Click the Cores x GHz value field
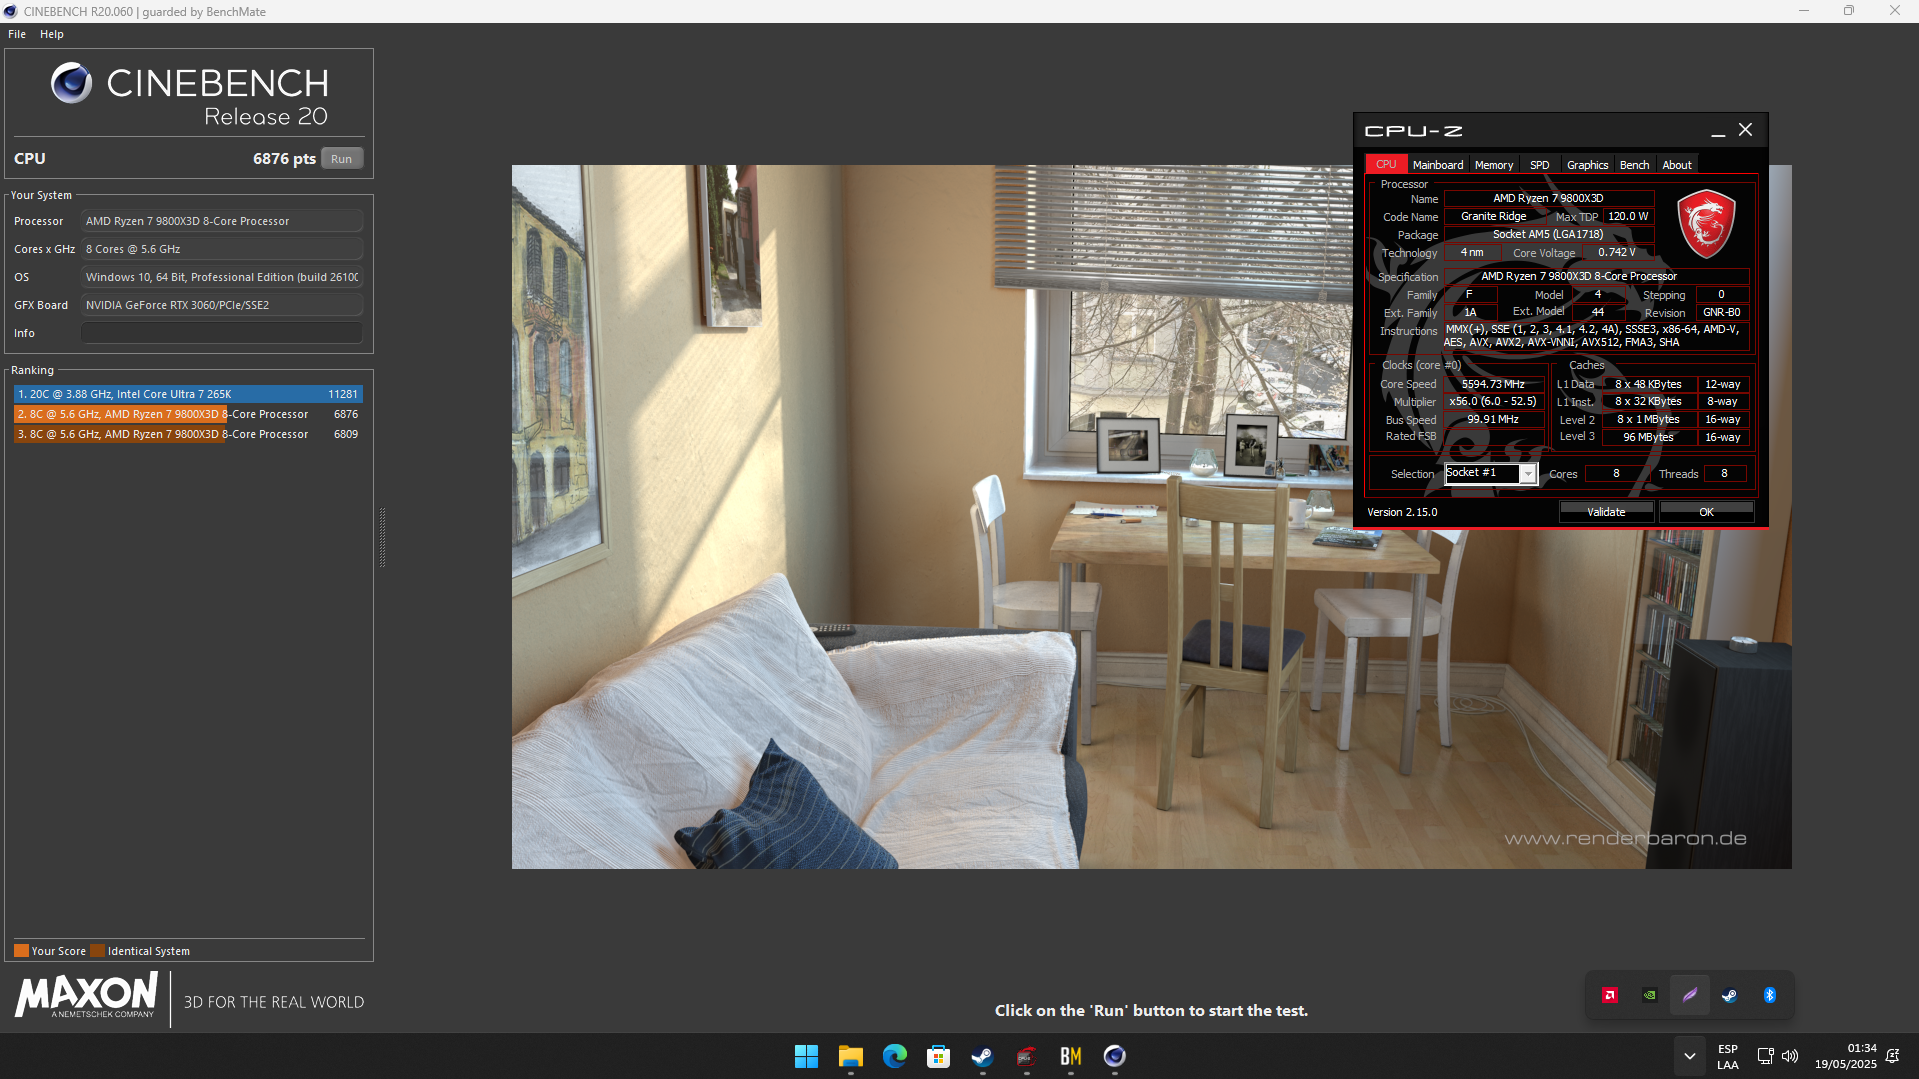 coord(222,249)
